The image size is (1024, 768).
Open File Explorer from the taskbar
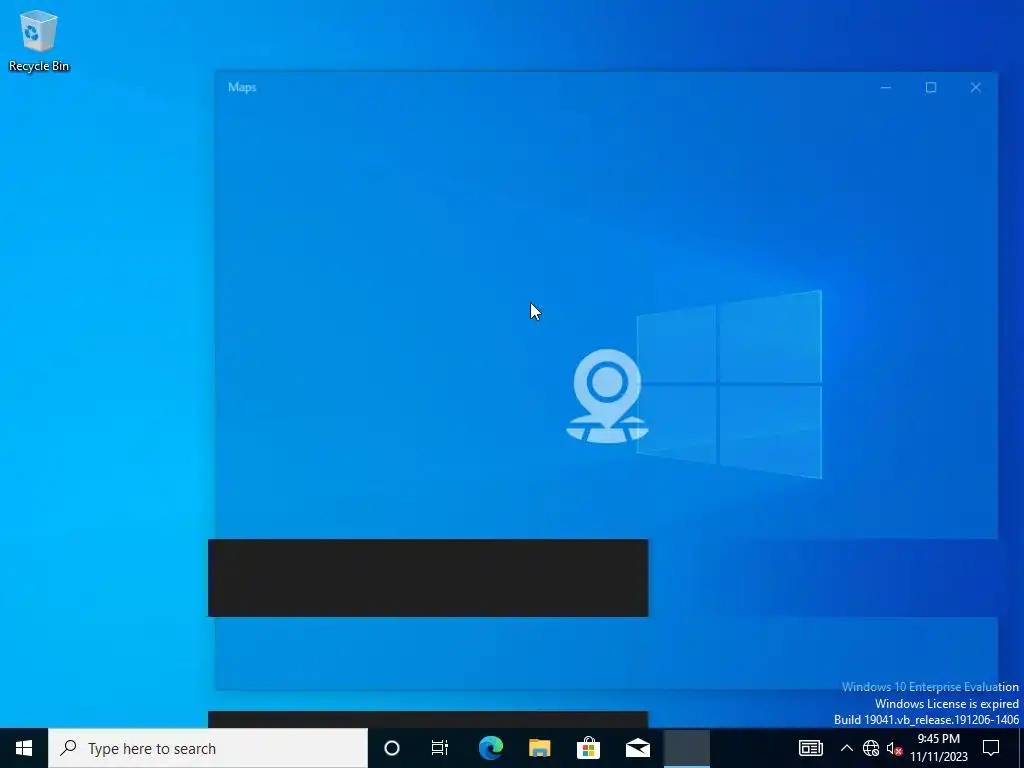click(x=539, y=748)
